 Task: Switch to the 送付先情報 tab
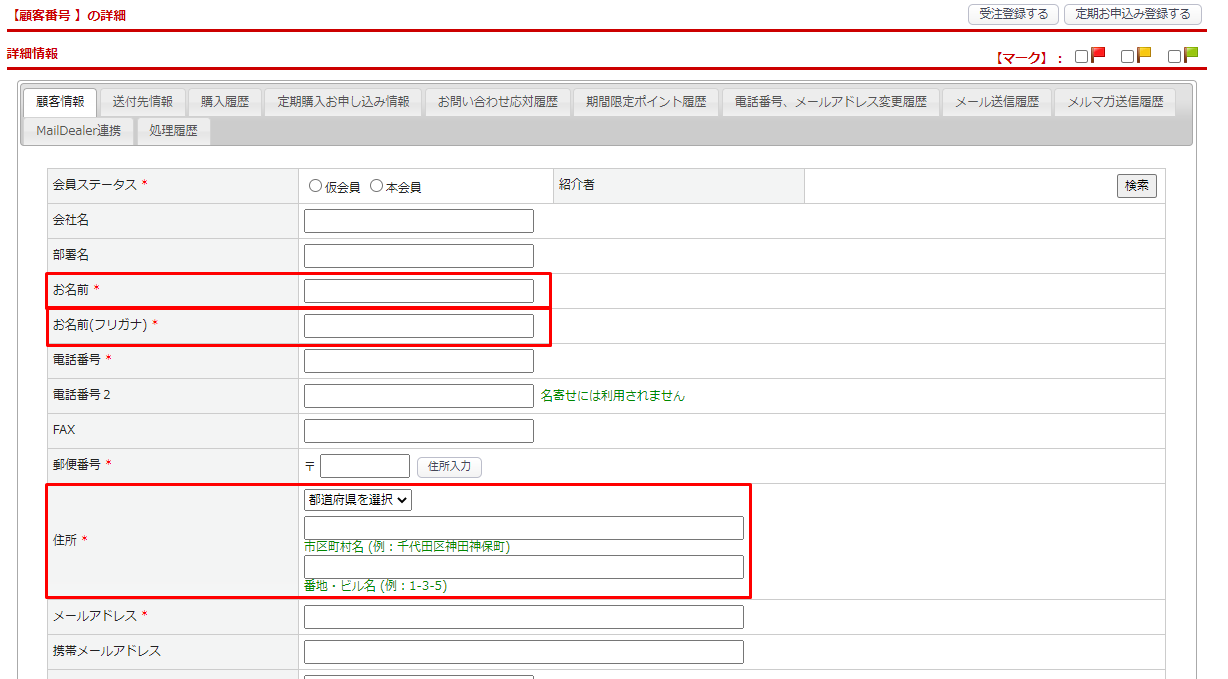pos(142,102)
